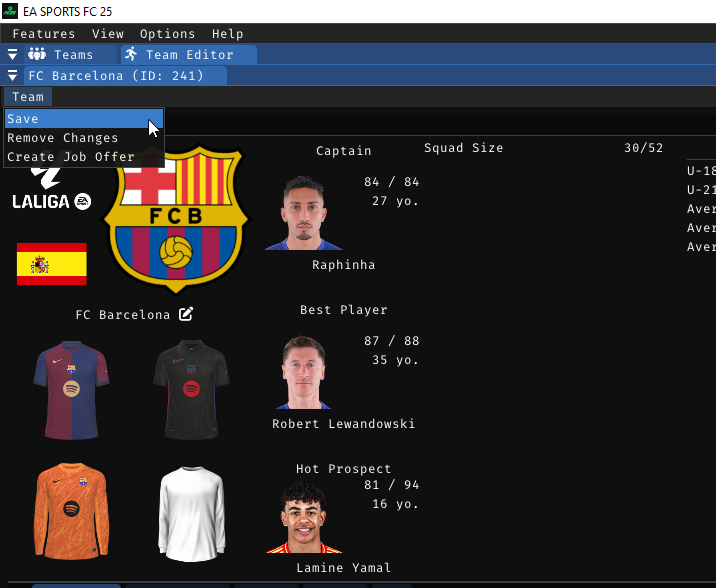Viewport: 716px width, 588px height.
Task: Click the running man Team Editor icon
Action: pyautogui.click(x=131, y=54)
